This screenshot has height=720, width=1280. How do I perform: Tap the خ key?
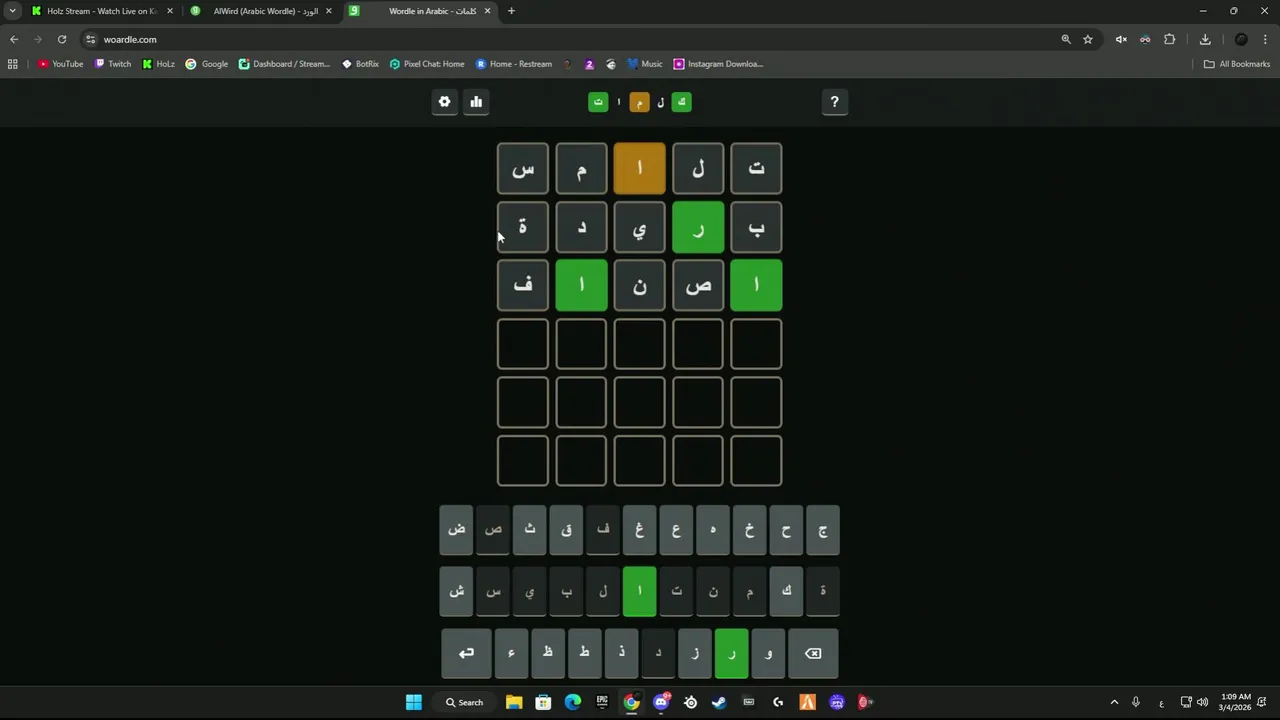tap(750, 529)
